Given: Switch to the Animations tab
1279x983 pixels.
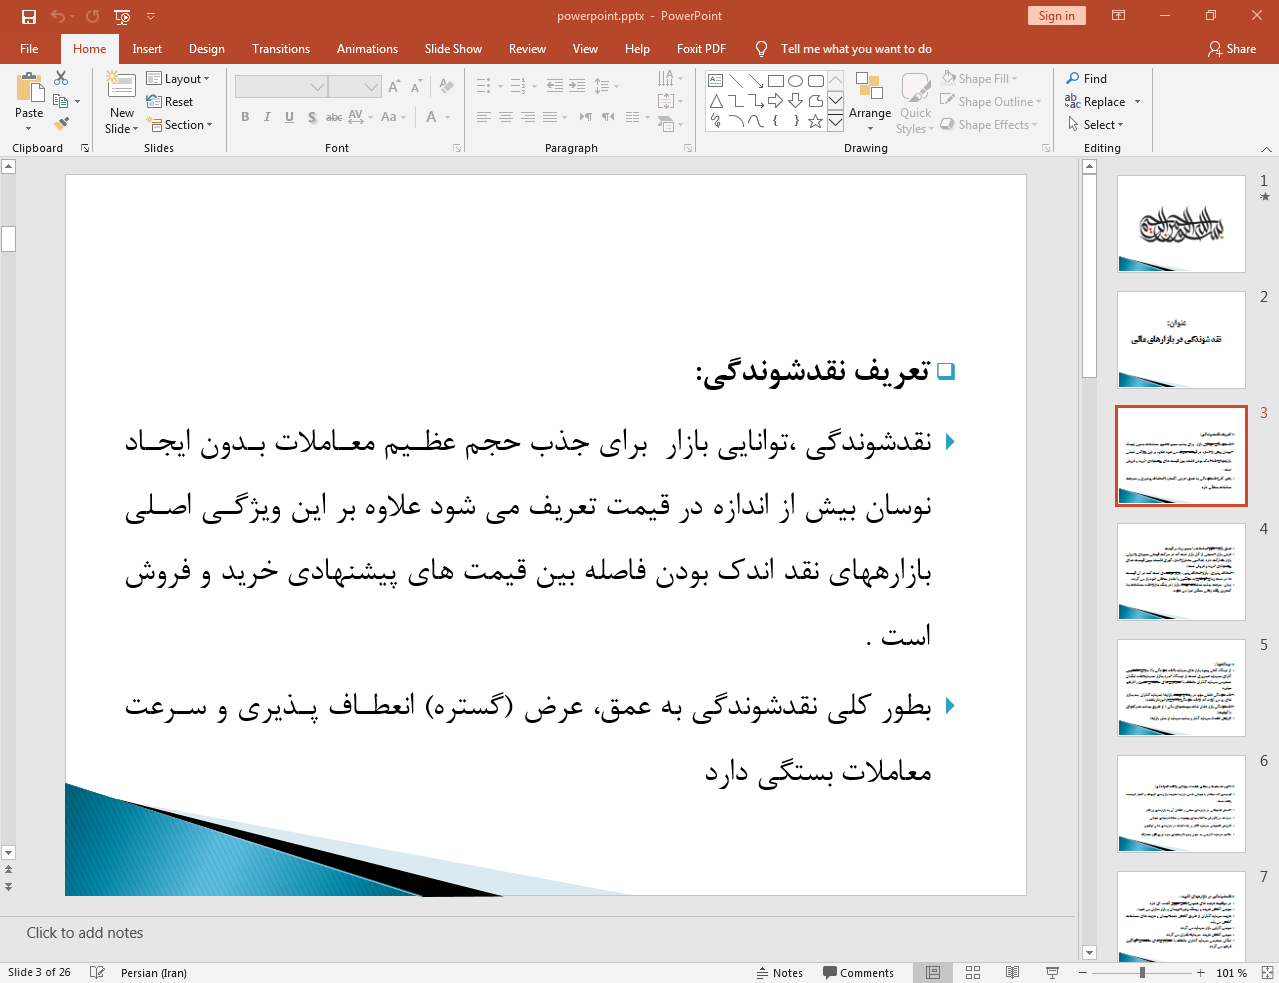Looking at the screenshot, I should (367, 49).
